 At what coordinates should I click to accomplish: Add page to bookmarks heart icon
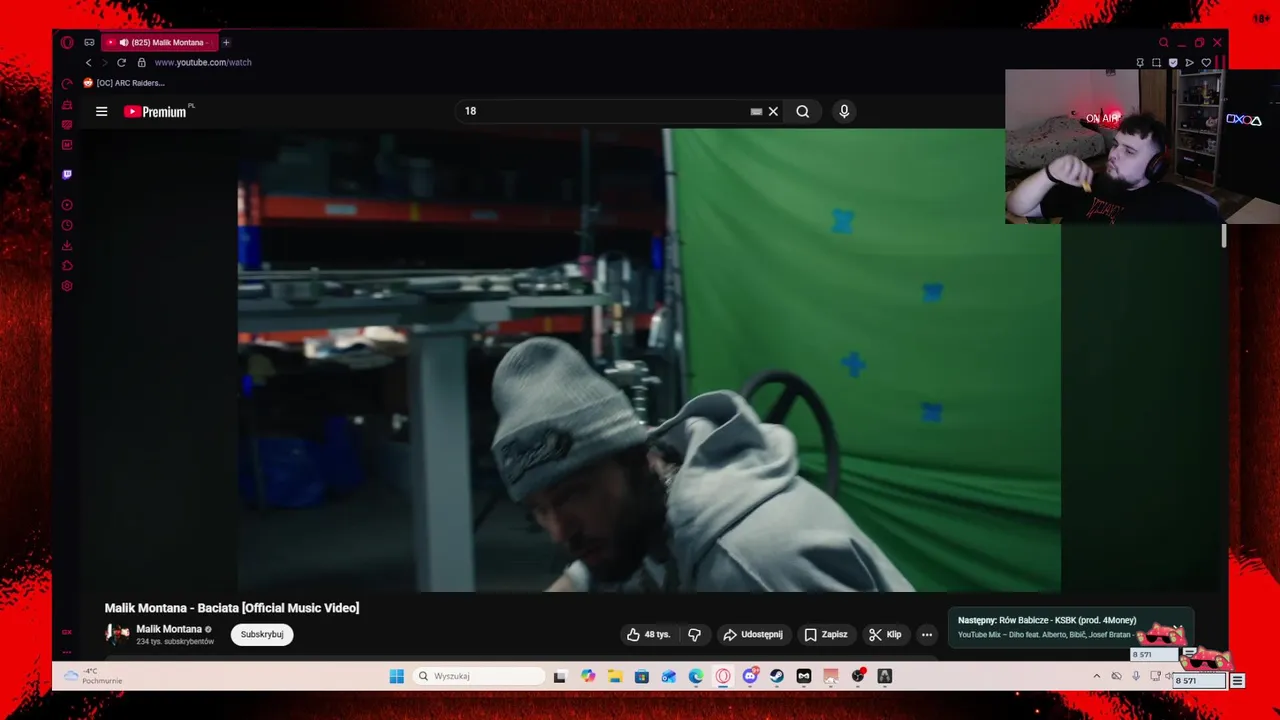click(1206, 62)
